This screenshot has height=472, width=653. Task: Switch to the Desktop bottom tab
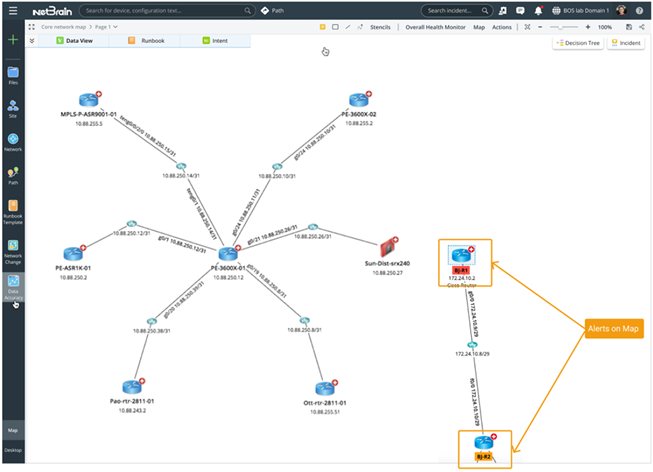coord(13,450)
